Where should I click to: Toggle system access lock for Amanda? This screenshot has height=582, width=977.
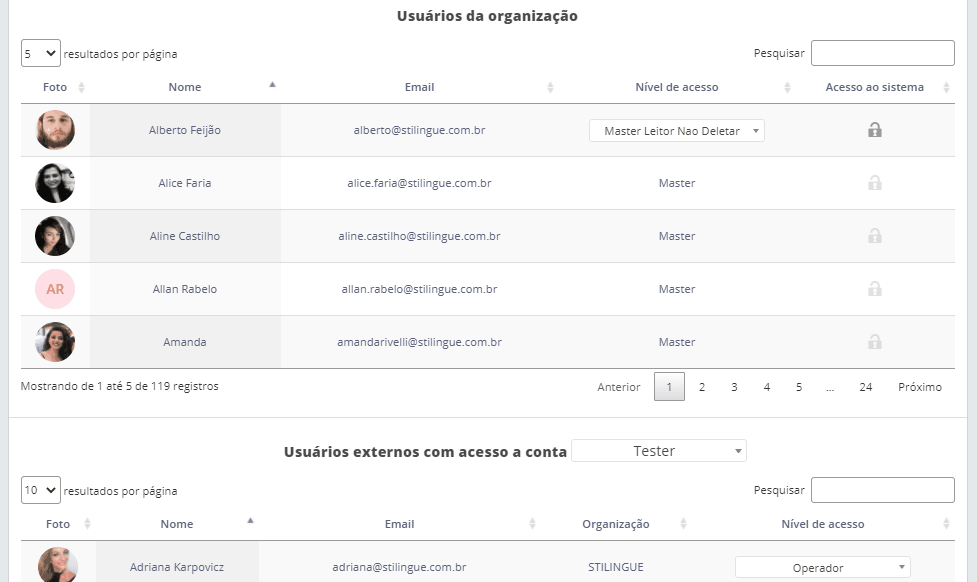point(874,342)
